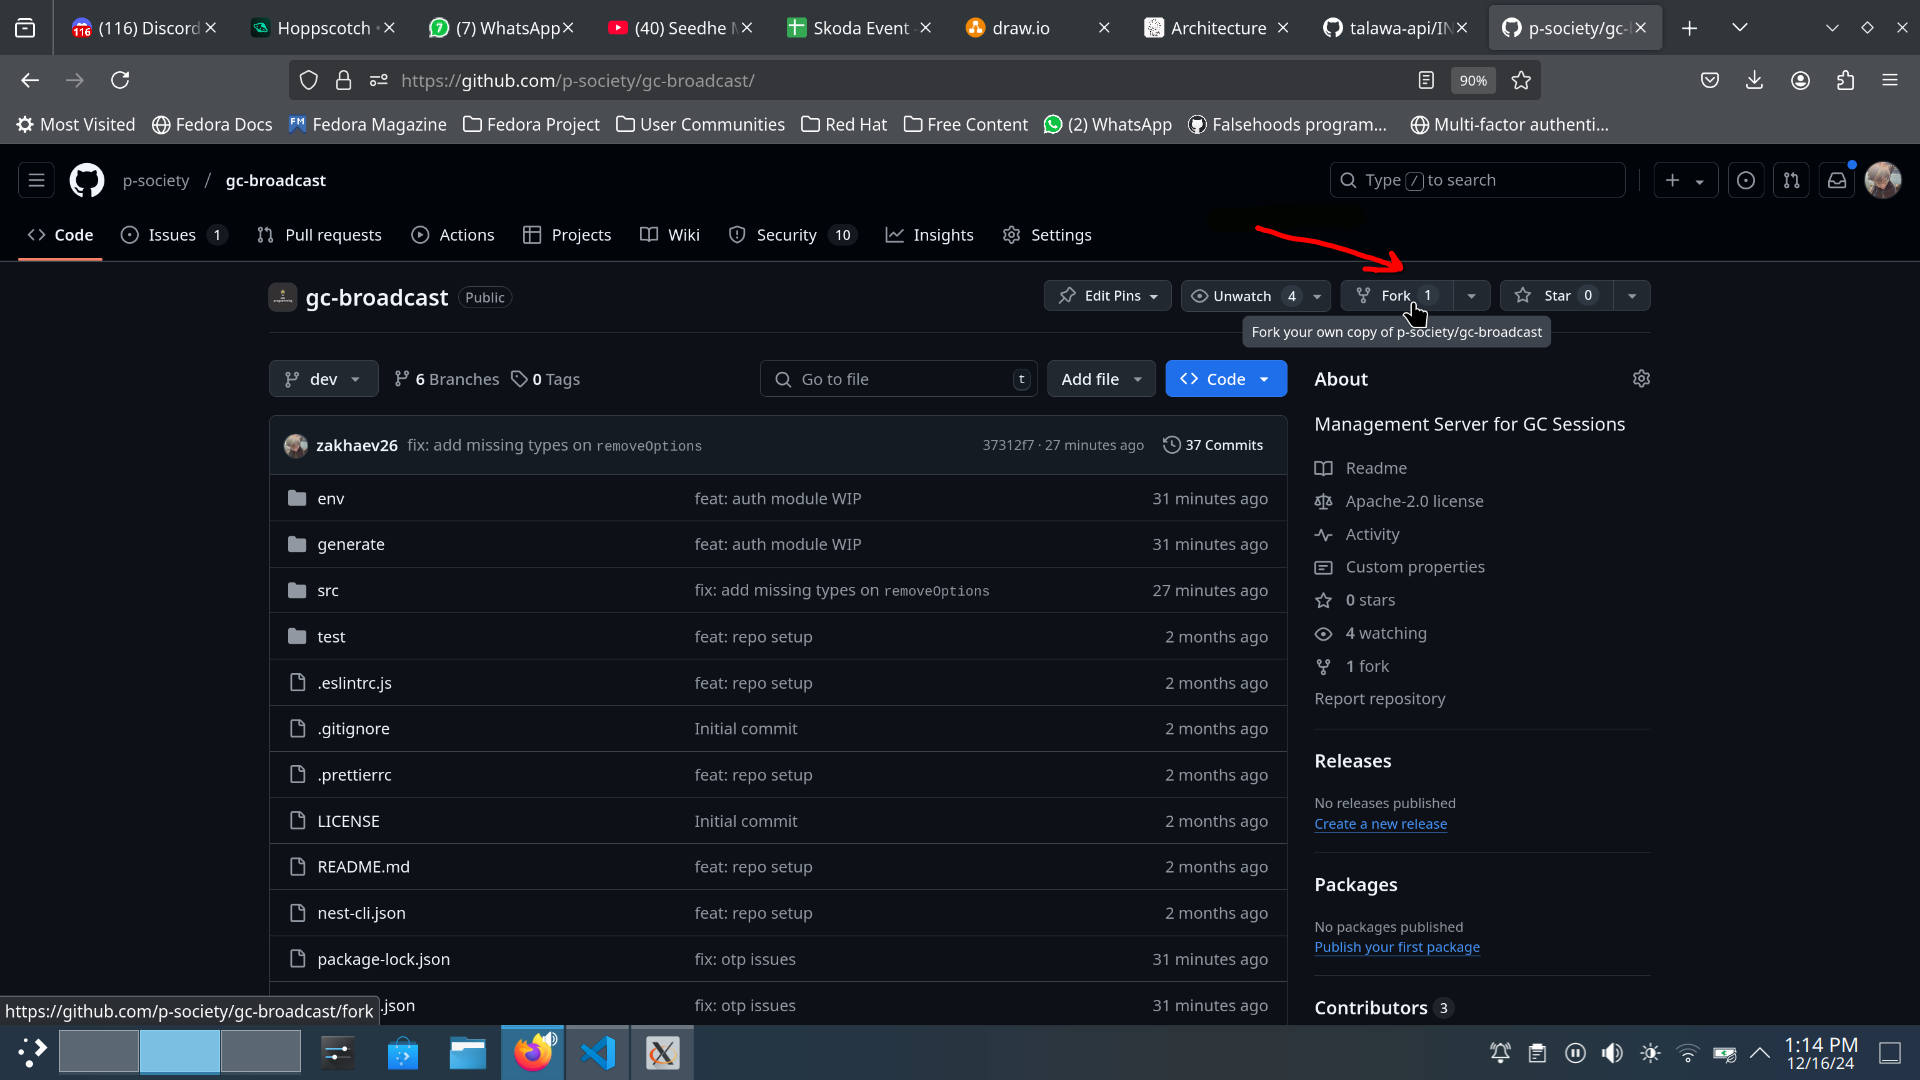The width and height of the screenshot is (1920, 1080).
Task: Open the hamburger navigation menu
Action: [x=36, y=180]
